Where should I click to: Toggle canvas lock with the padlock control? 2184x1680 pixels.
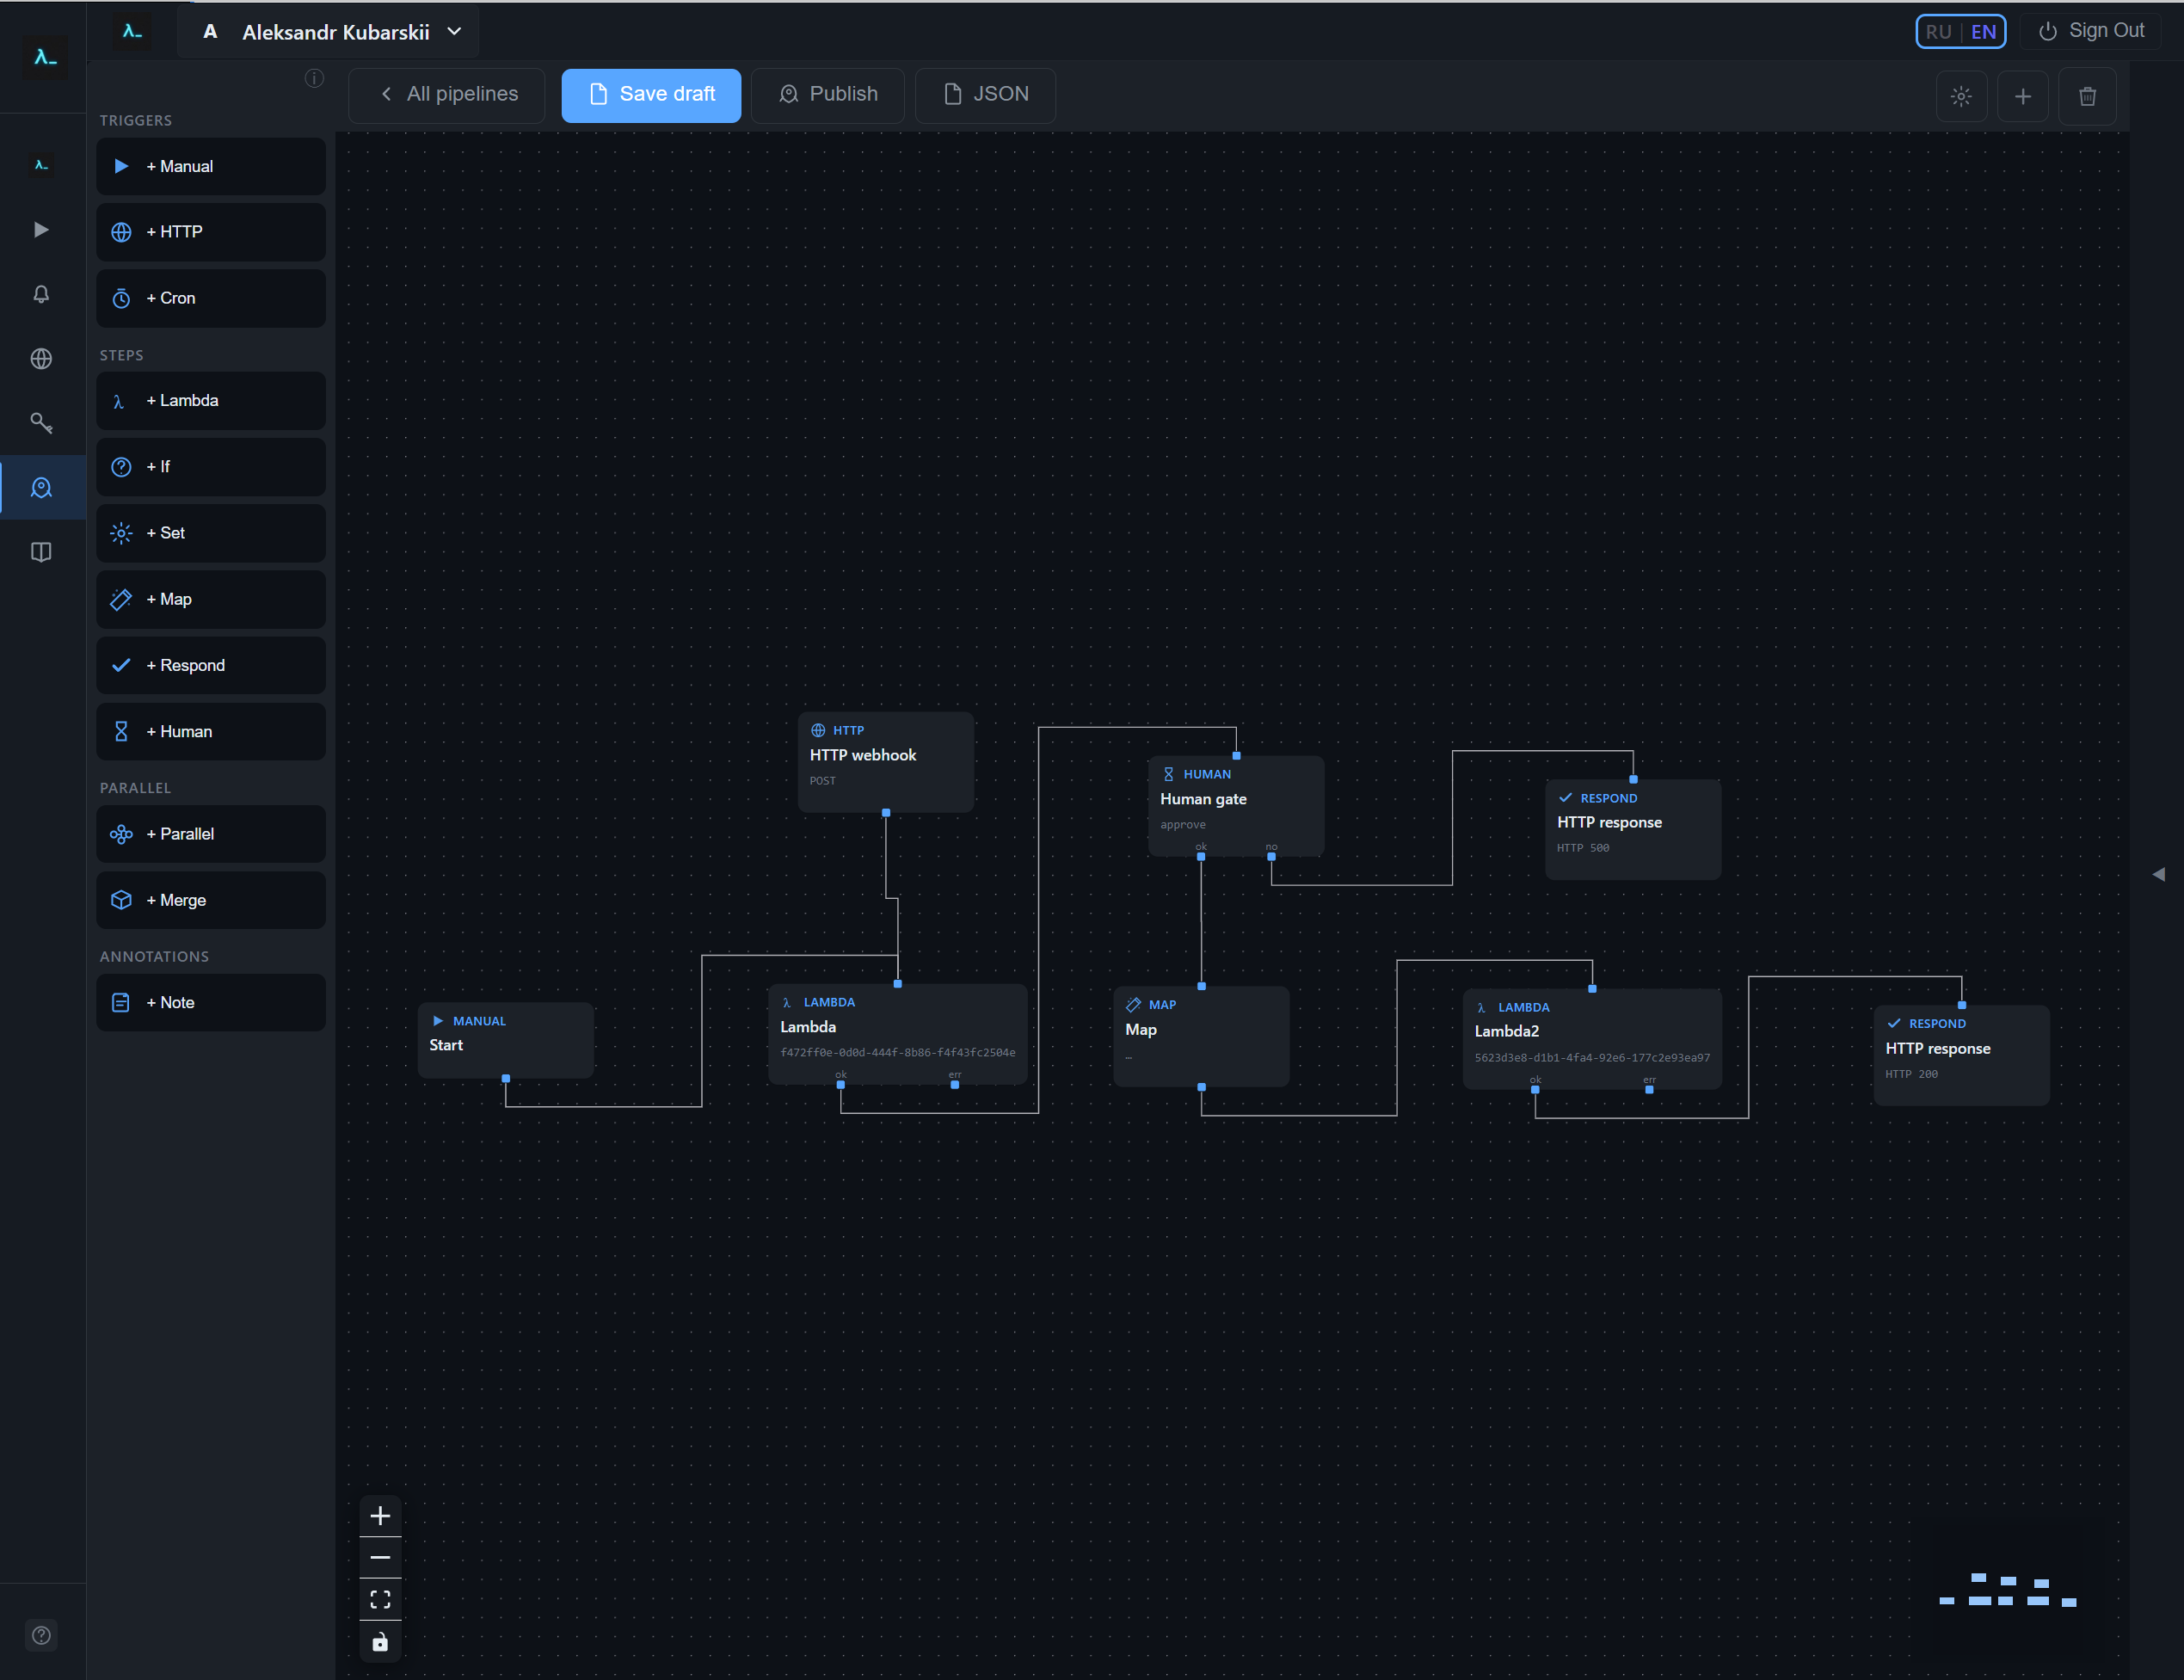pyautogui.click(x=380, y=1641)
